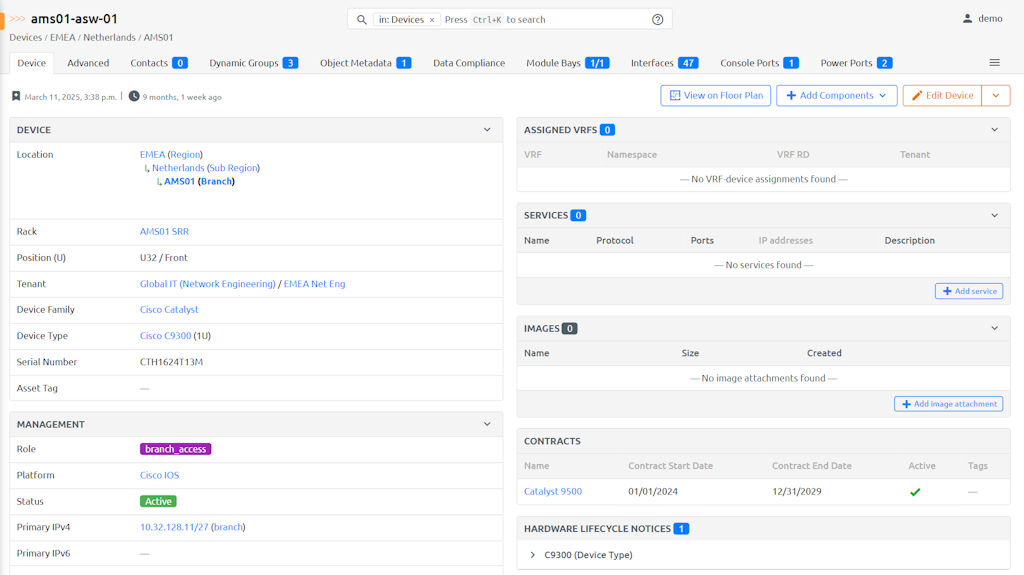Click Add image attachment button
The width and height of the screenshot is (1024, 575).
(x=948, y=404)
